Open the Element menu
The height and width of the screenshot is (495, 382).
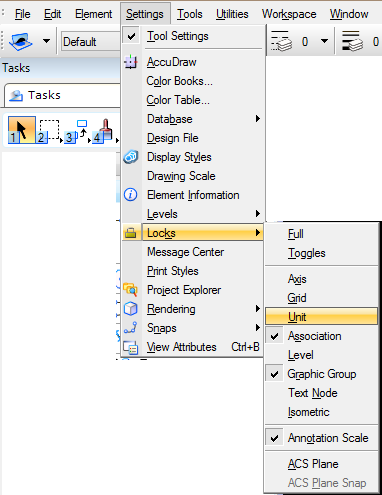(93, 14)
